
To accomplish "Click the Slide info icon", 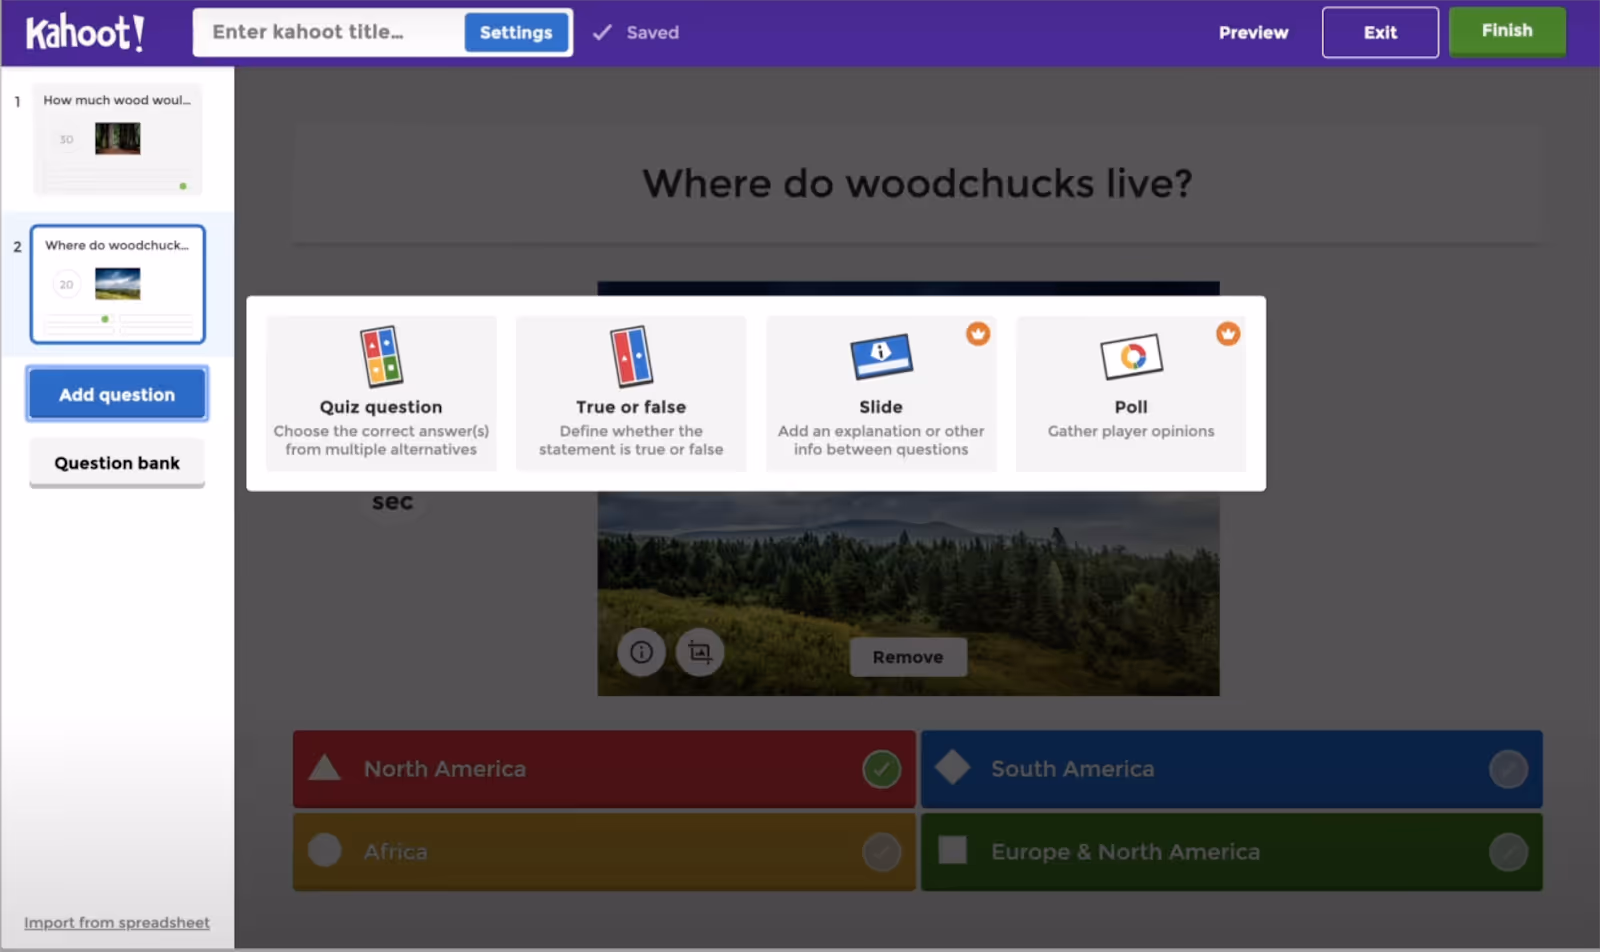I will click(x=881, y=356).
